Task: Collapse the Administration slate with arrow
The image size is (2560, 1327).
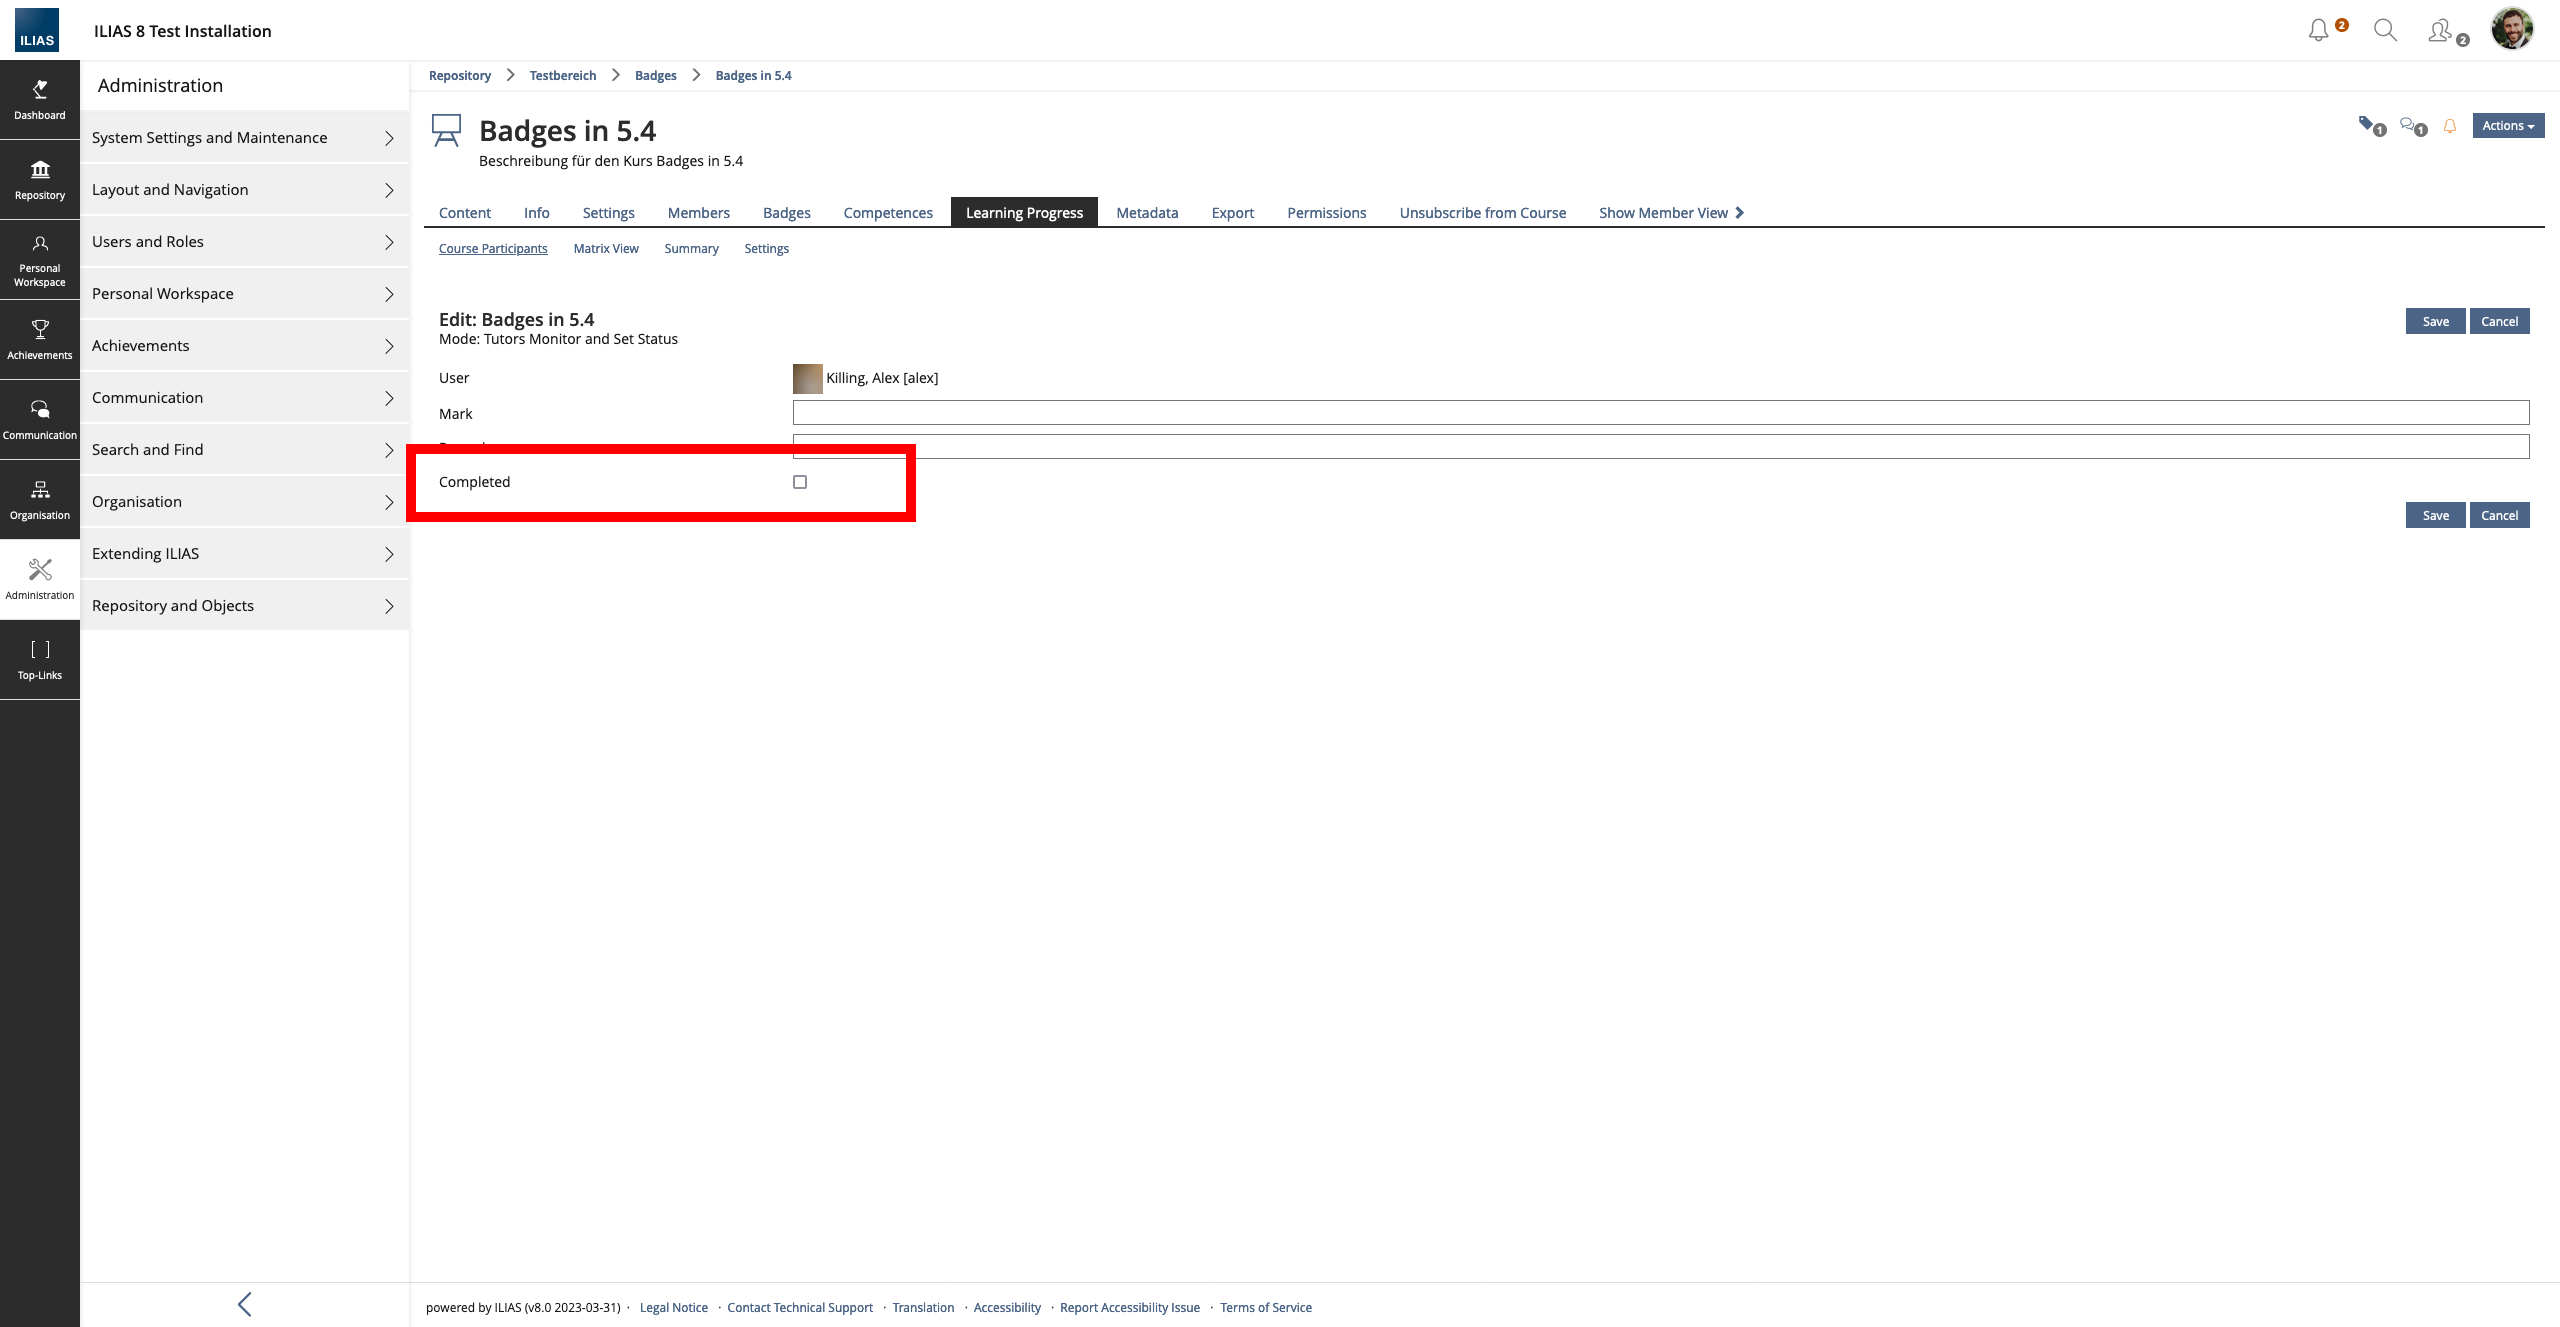Action: click(244, 1303)
